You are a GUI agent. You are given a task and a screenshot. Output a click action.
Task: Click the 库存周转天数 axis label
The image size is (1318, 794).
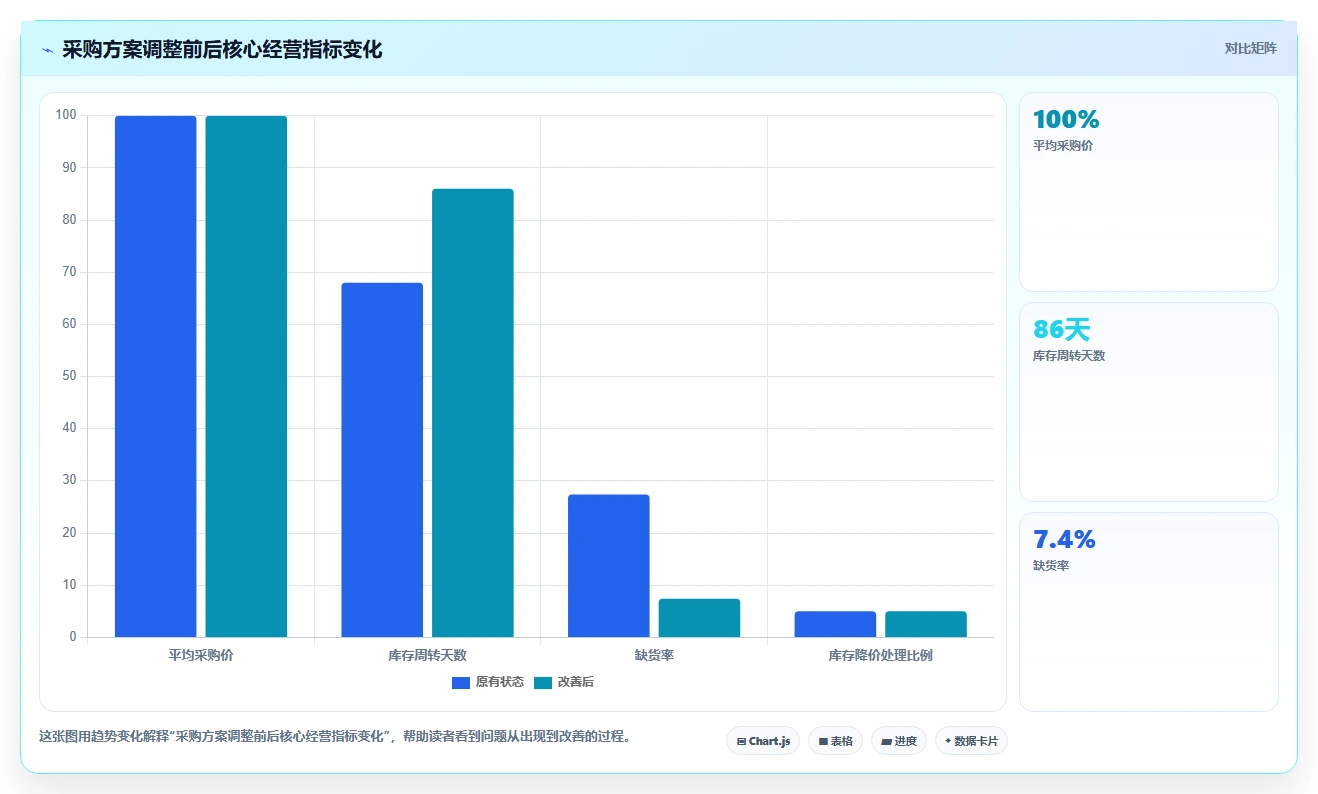427,656
